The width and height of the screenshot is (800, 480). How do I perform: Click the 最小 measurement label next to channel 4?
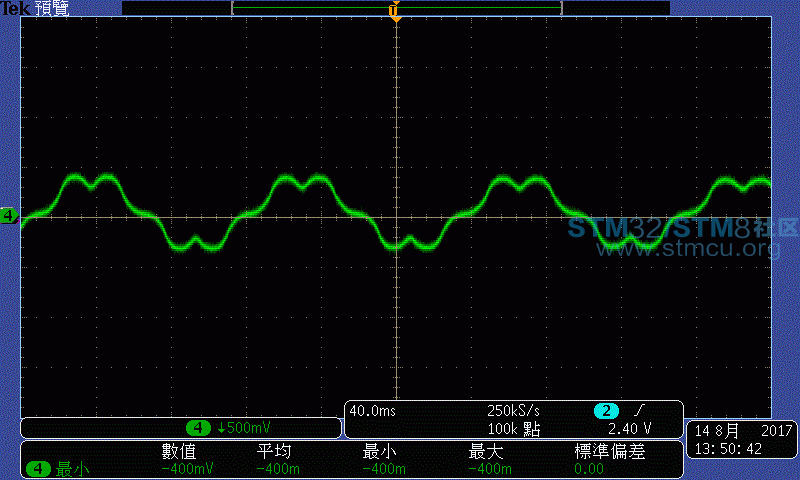tap(72, 469)
